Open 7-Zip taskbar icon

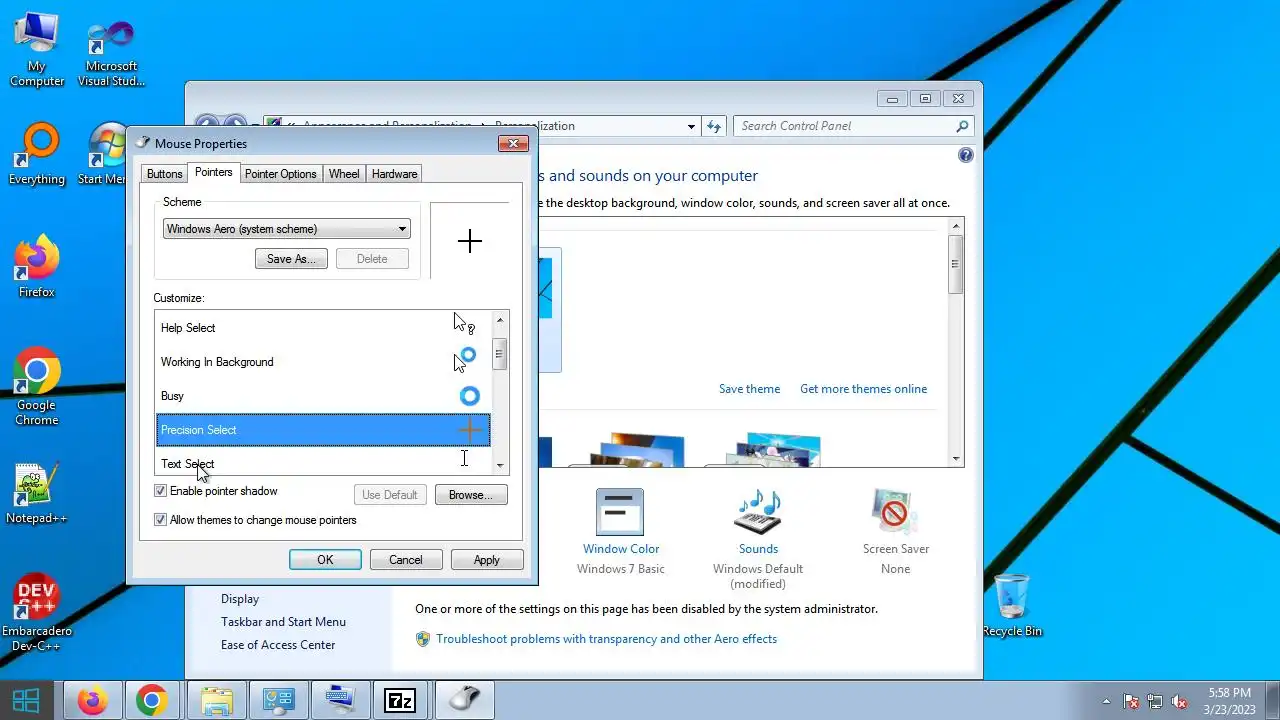click(x=401, y=701)
